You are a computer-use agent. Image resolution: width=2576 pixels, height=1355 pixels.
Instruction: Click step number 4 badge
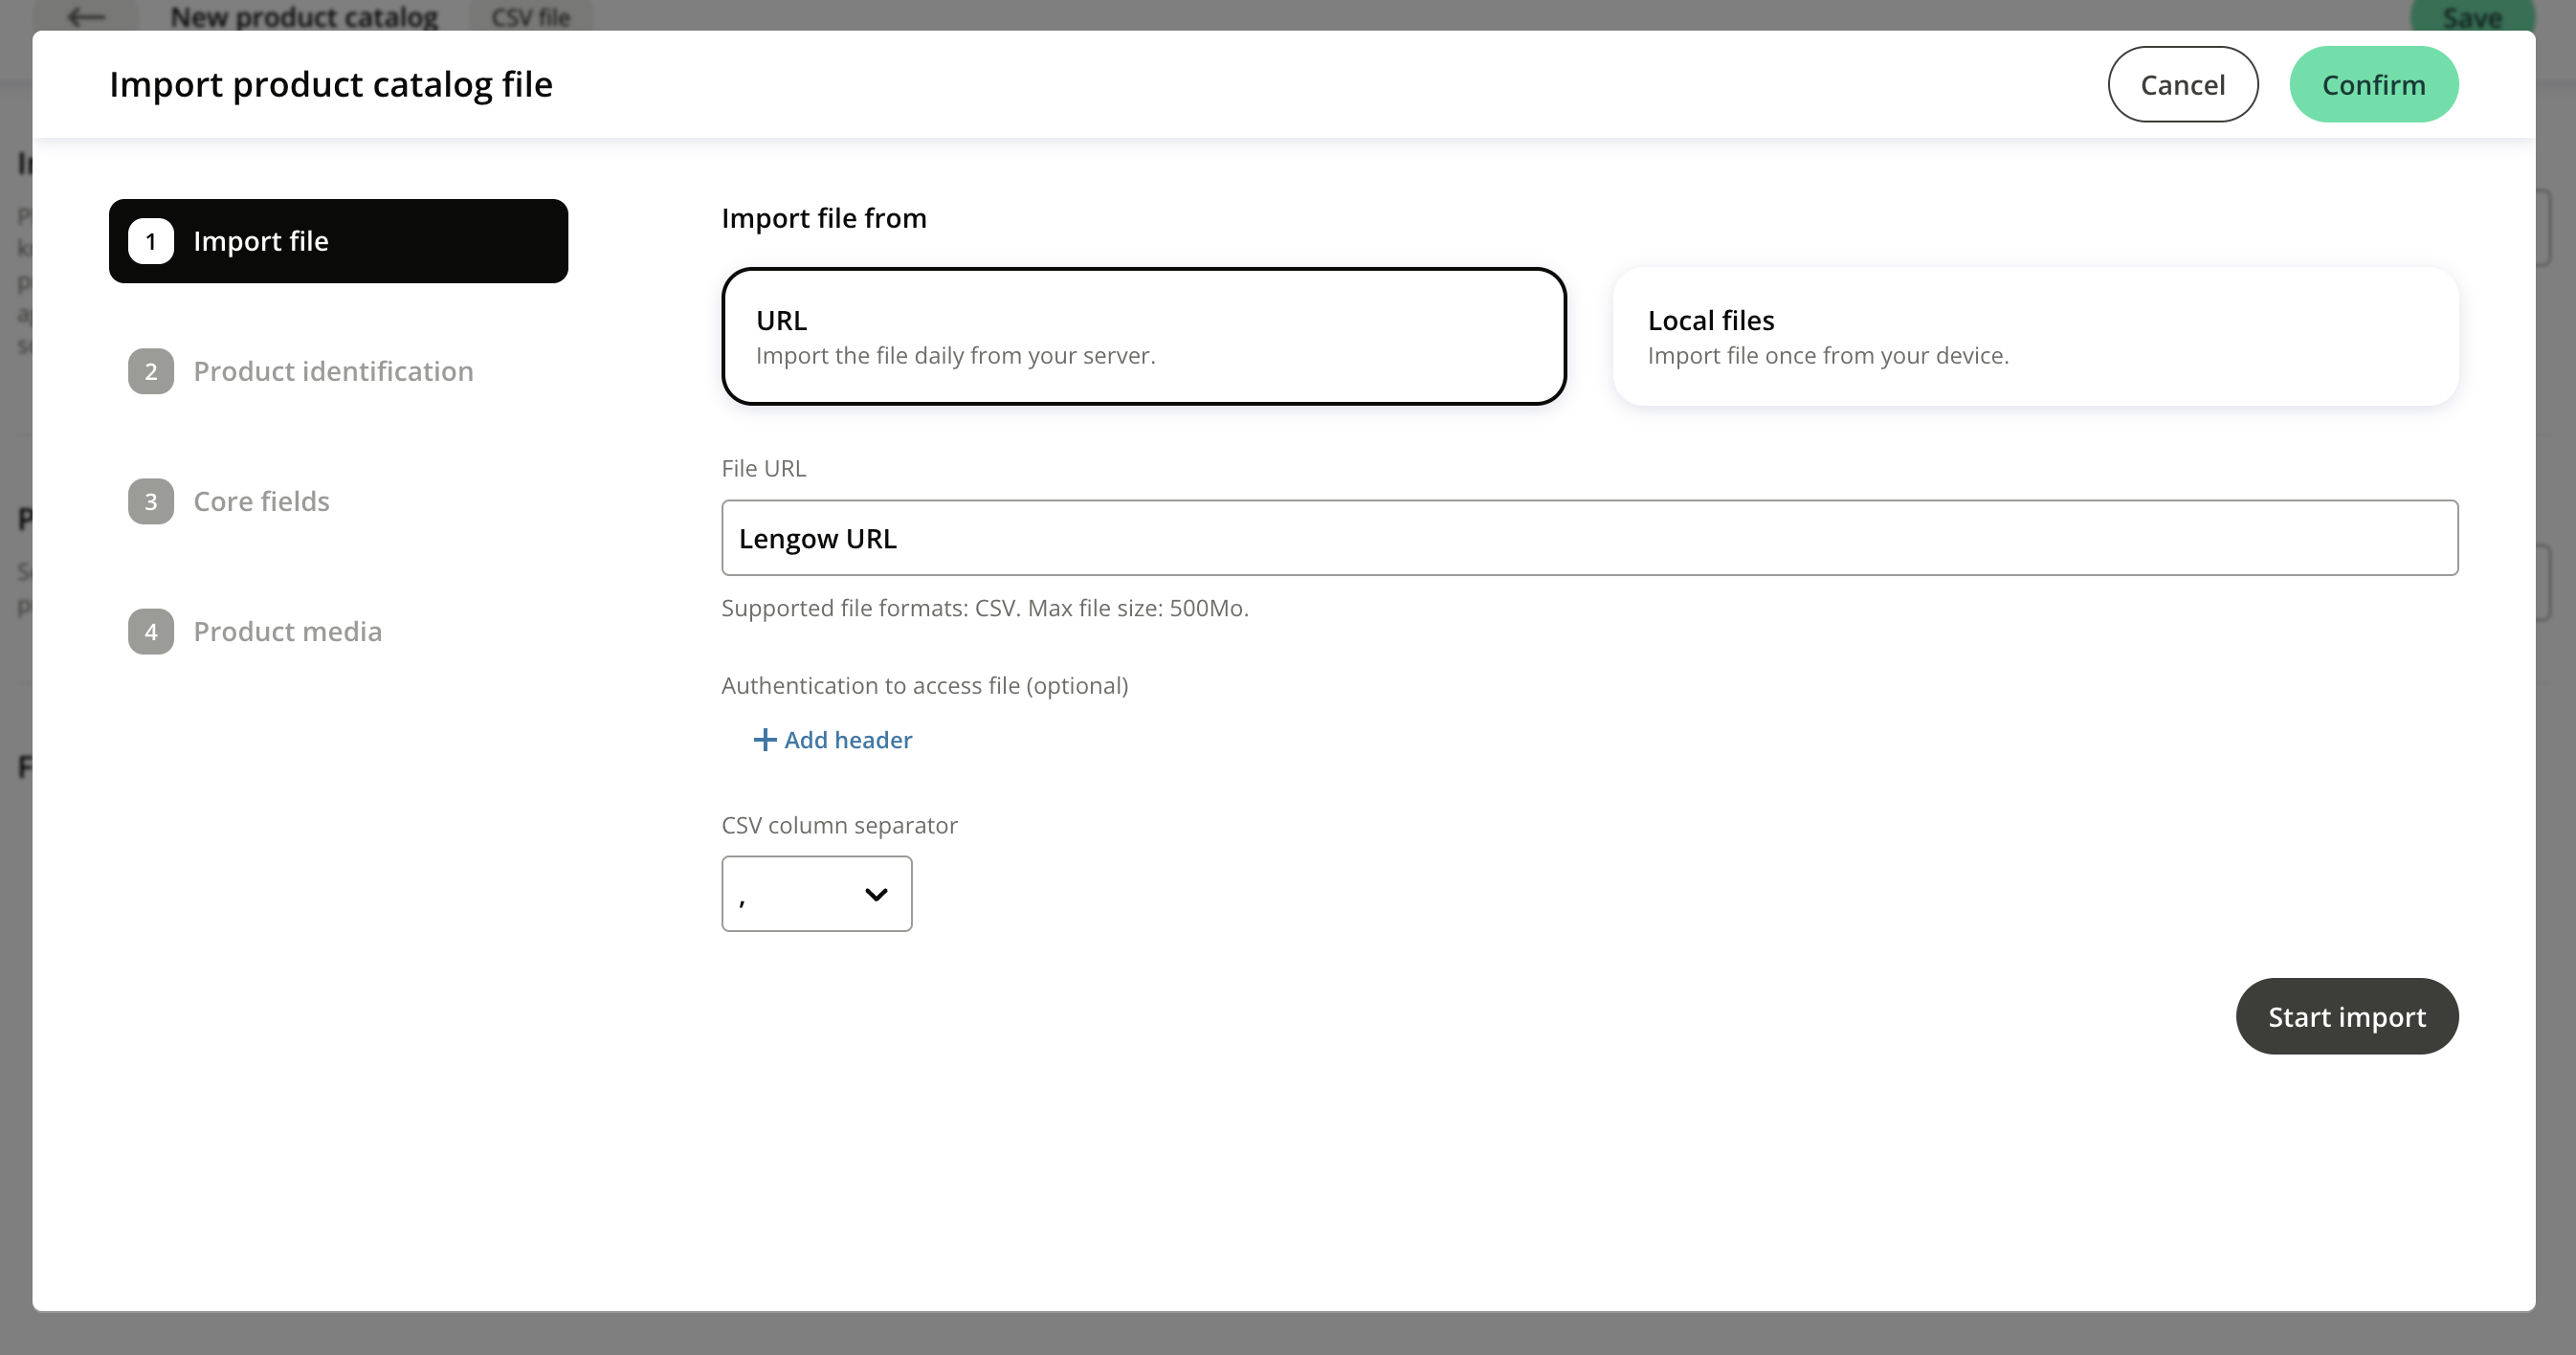click(x=151, y=632)
